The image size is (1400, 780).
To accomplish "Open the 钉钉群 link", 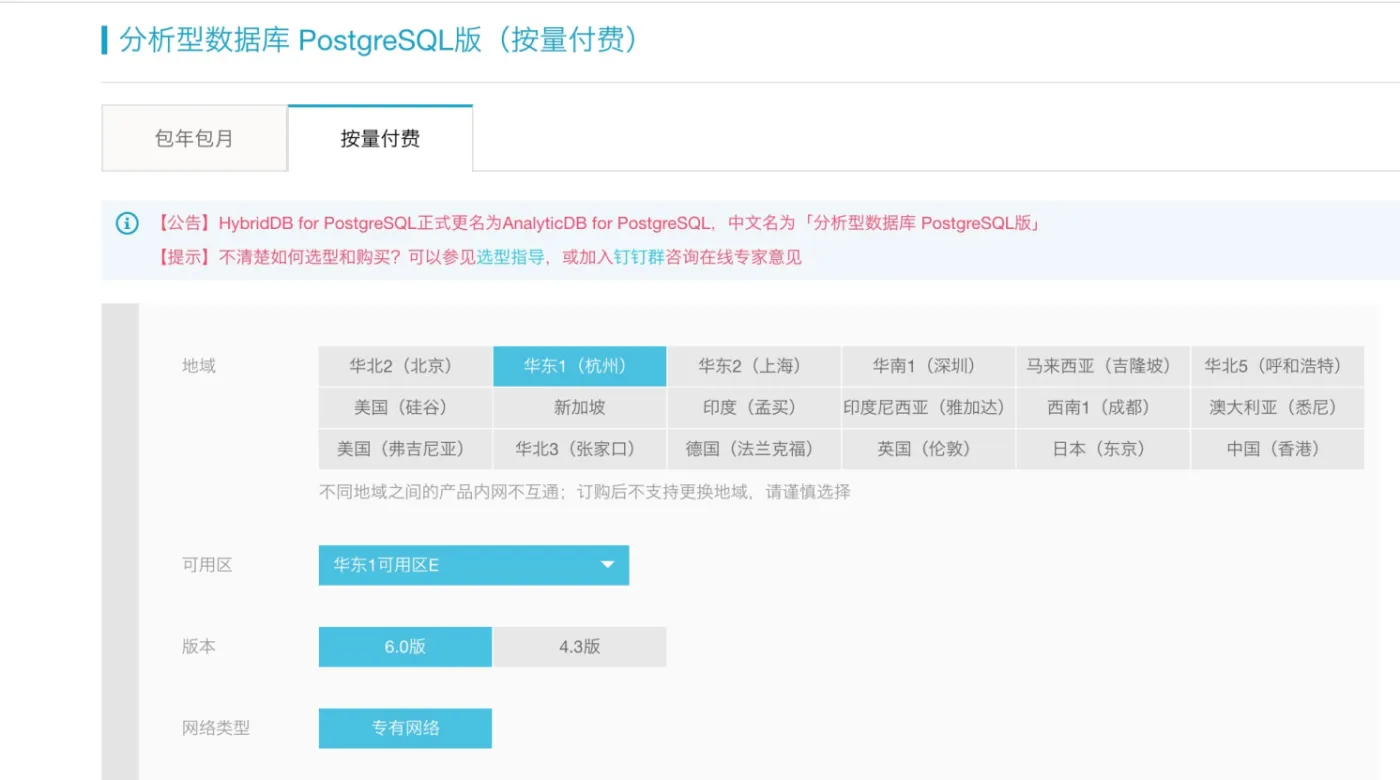I will pyautogui.click(x=639, y=257).
